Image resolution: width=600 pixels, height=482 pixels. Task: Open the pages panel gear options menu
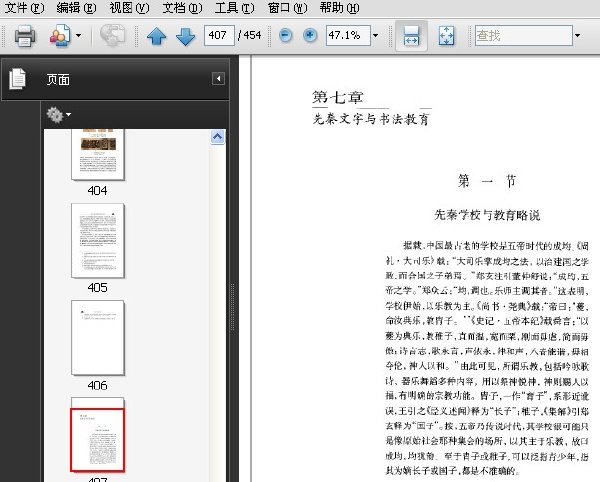click(59, 114)
